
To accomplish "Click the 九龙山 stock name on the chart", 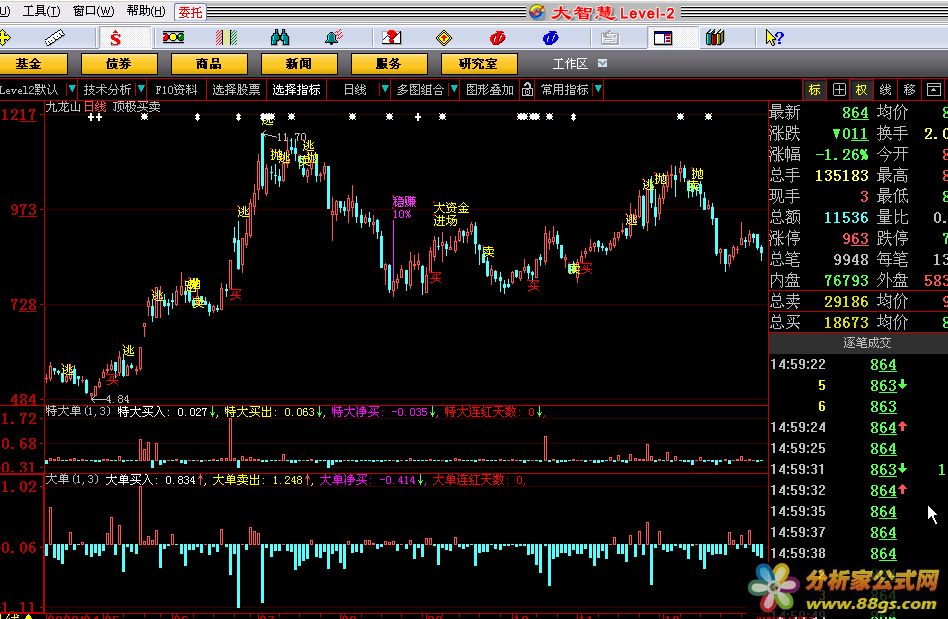I will coord(63,107).
